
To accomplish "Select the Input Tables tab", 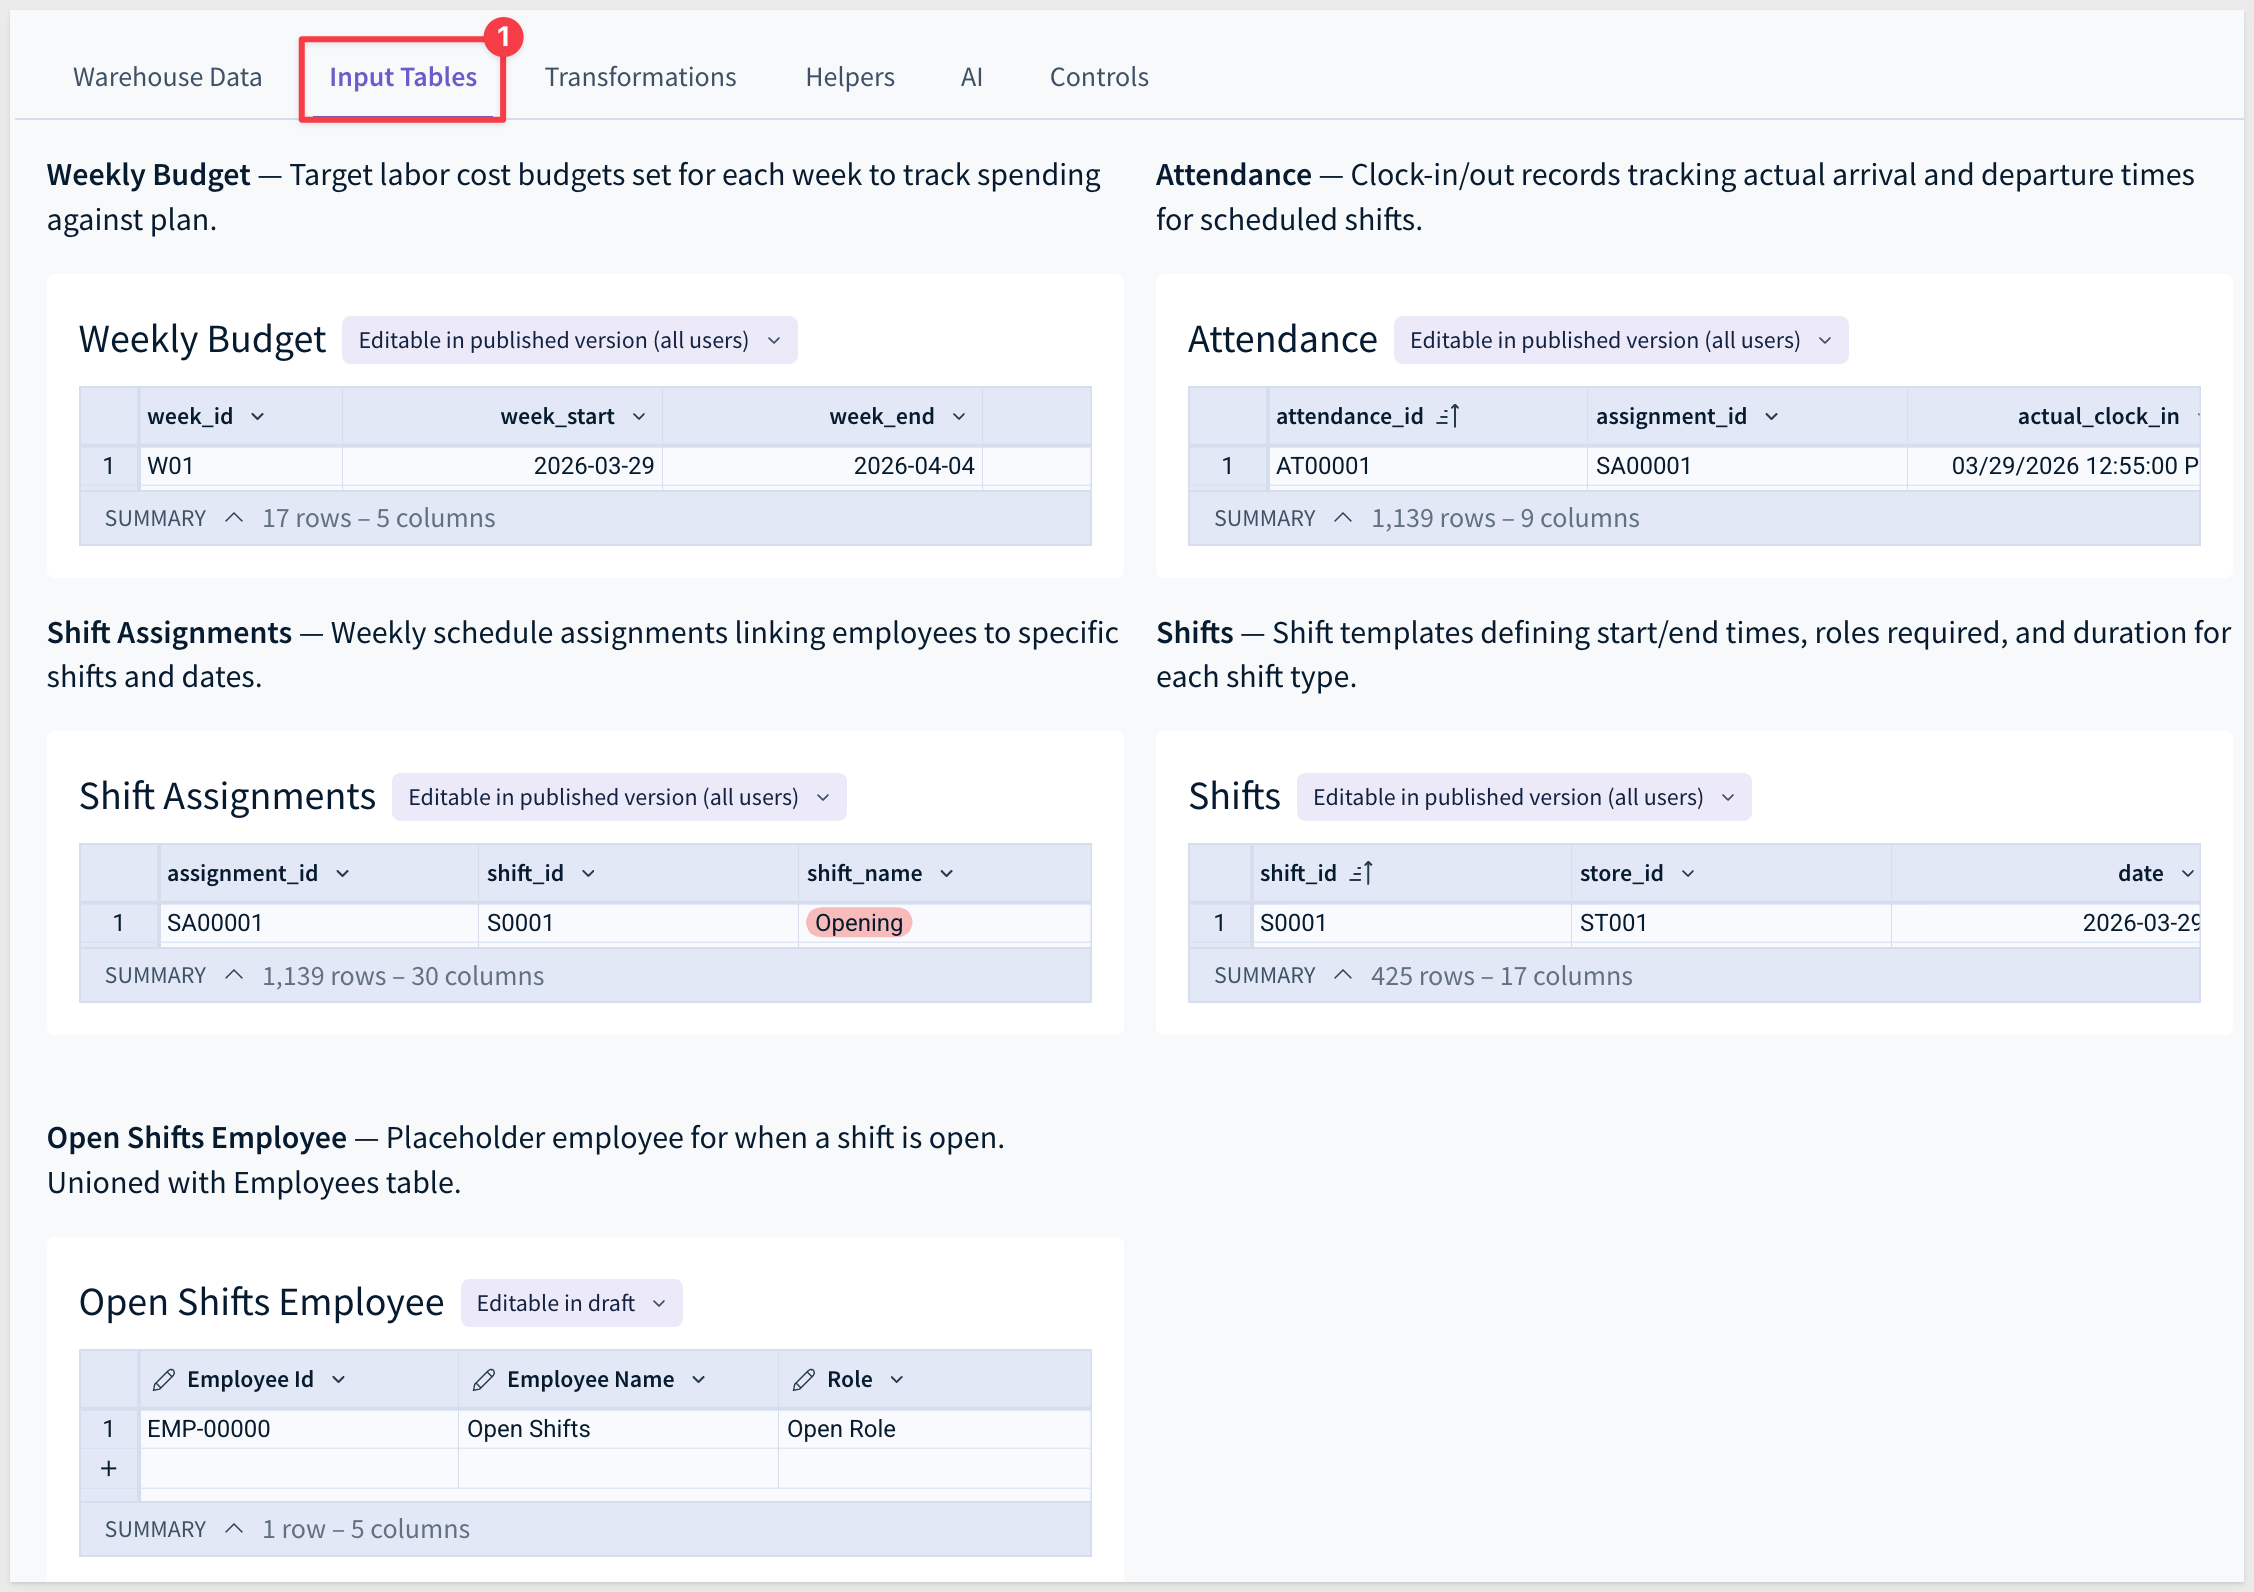I will click(x=403, y=77).
